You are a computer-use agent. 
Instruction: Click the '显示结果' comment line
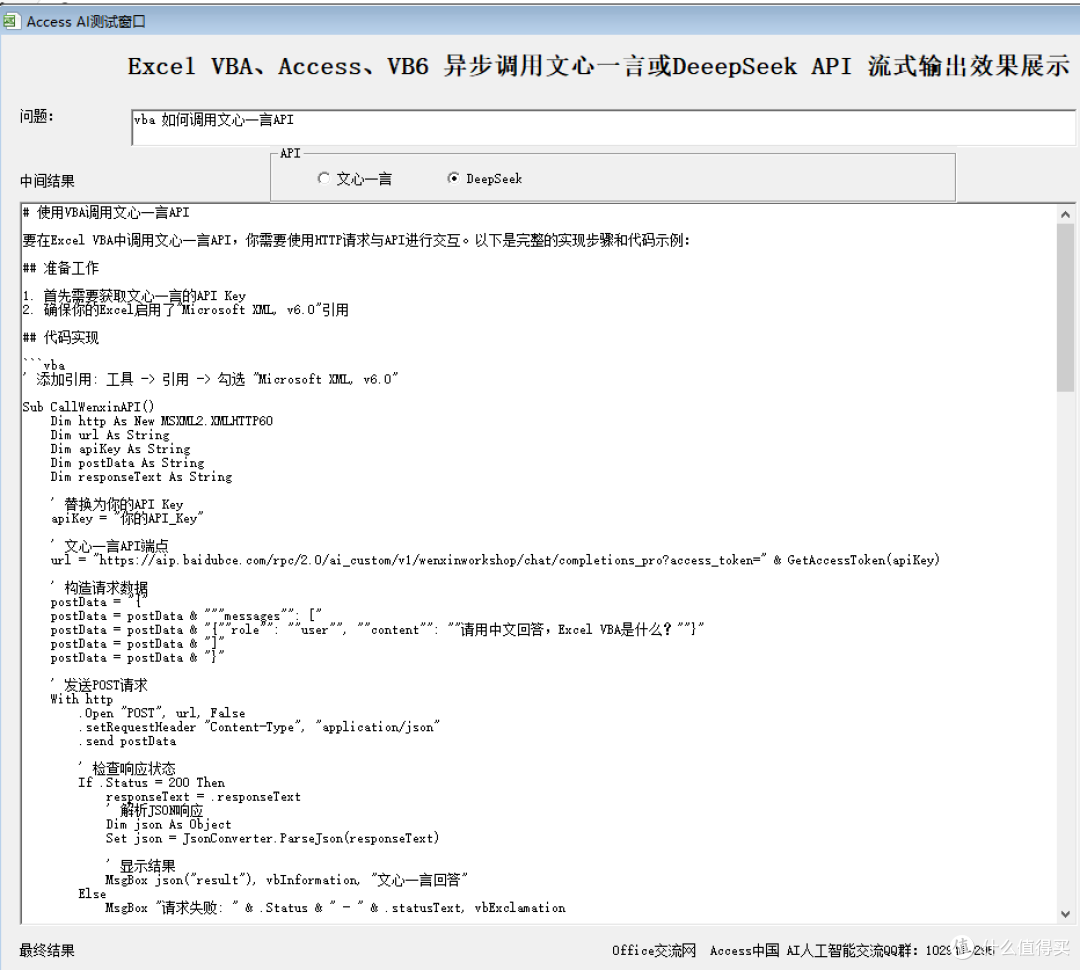pyautogui.click(x=141, y=866)
